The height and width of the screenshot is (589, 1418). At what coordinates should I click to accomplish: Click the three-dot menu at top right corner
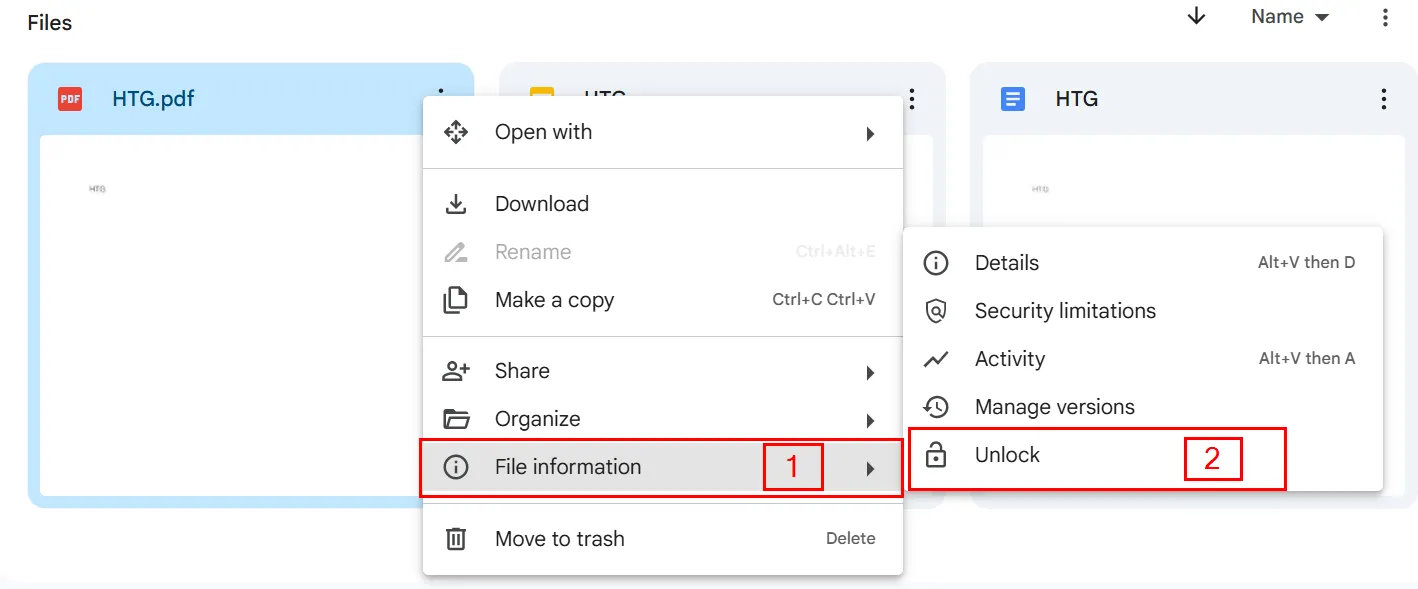pos(1384,16)
